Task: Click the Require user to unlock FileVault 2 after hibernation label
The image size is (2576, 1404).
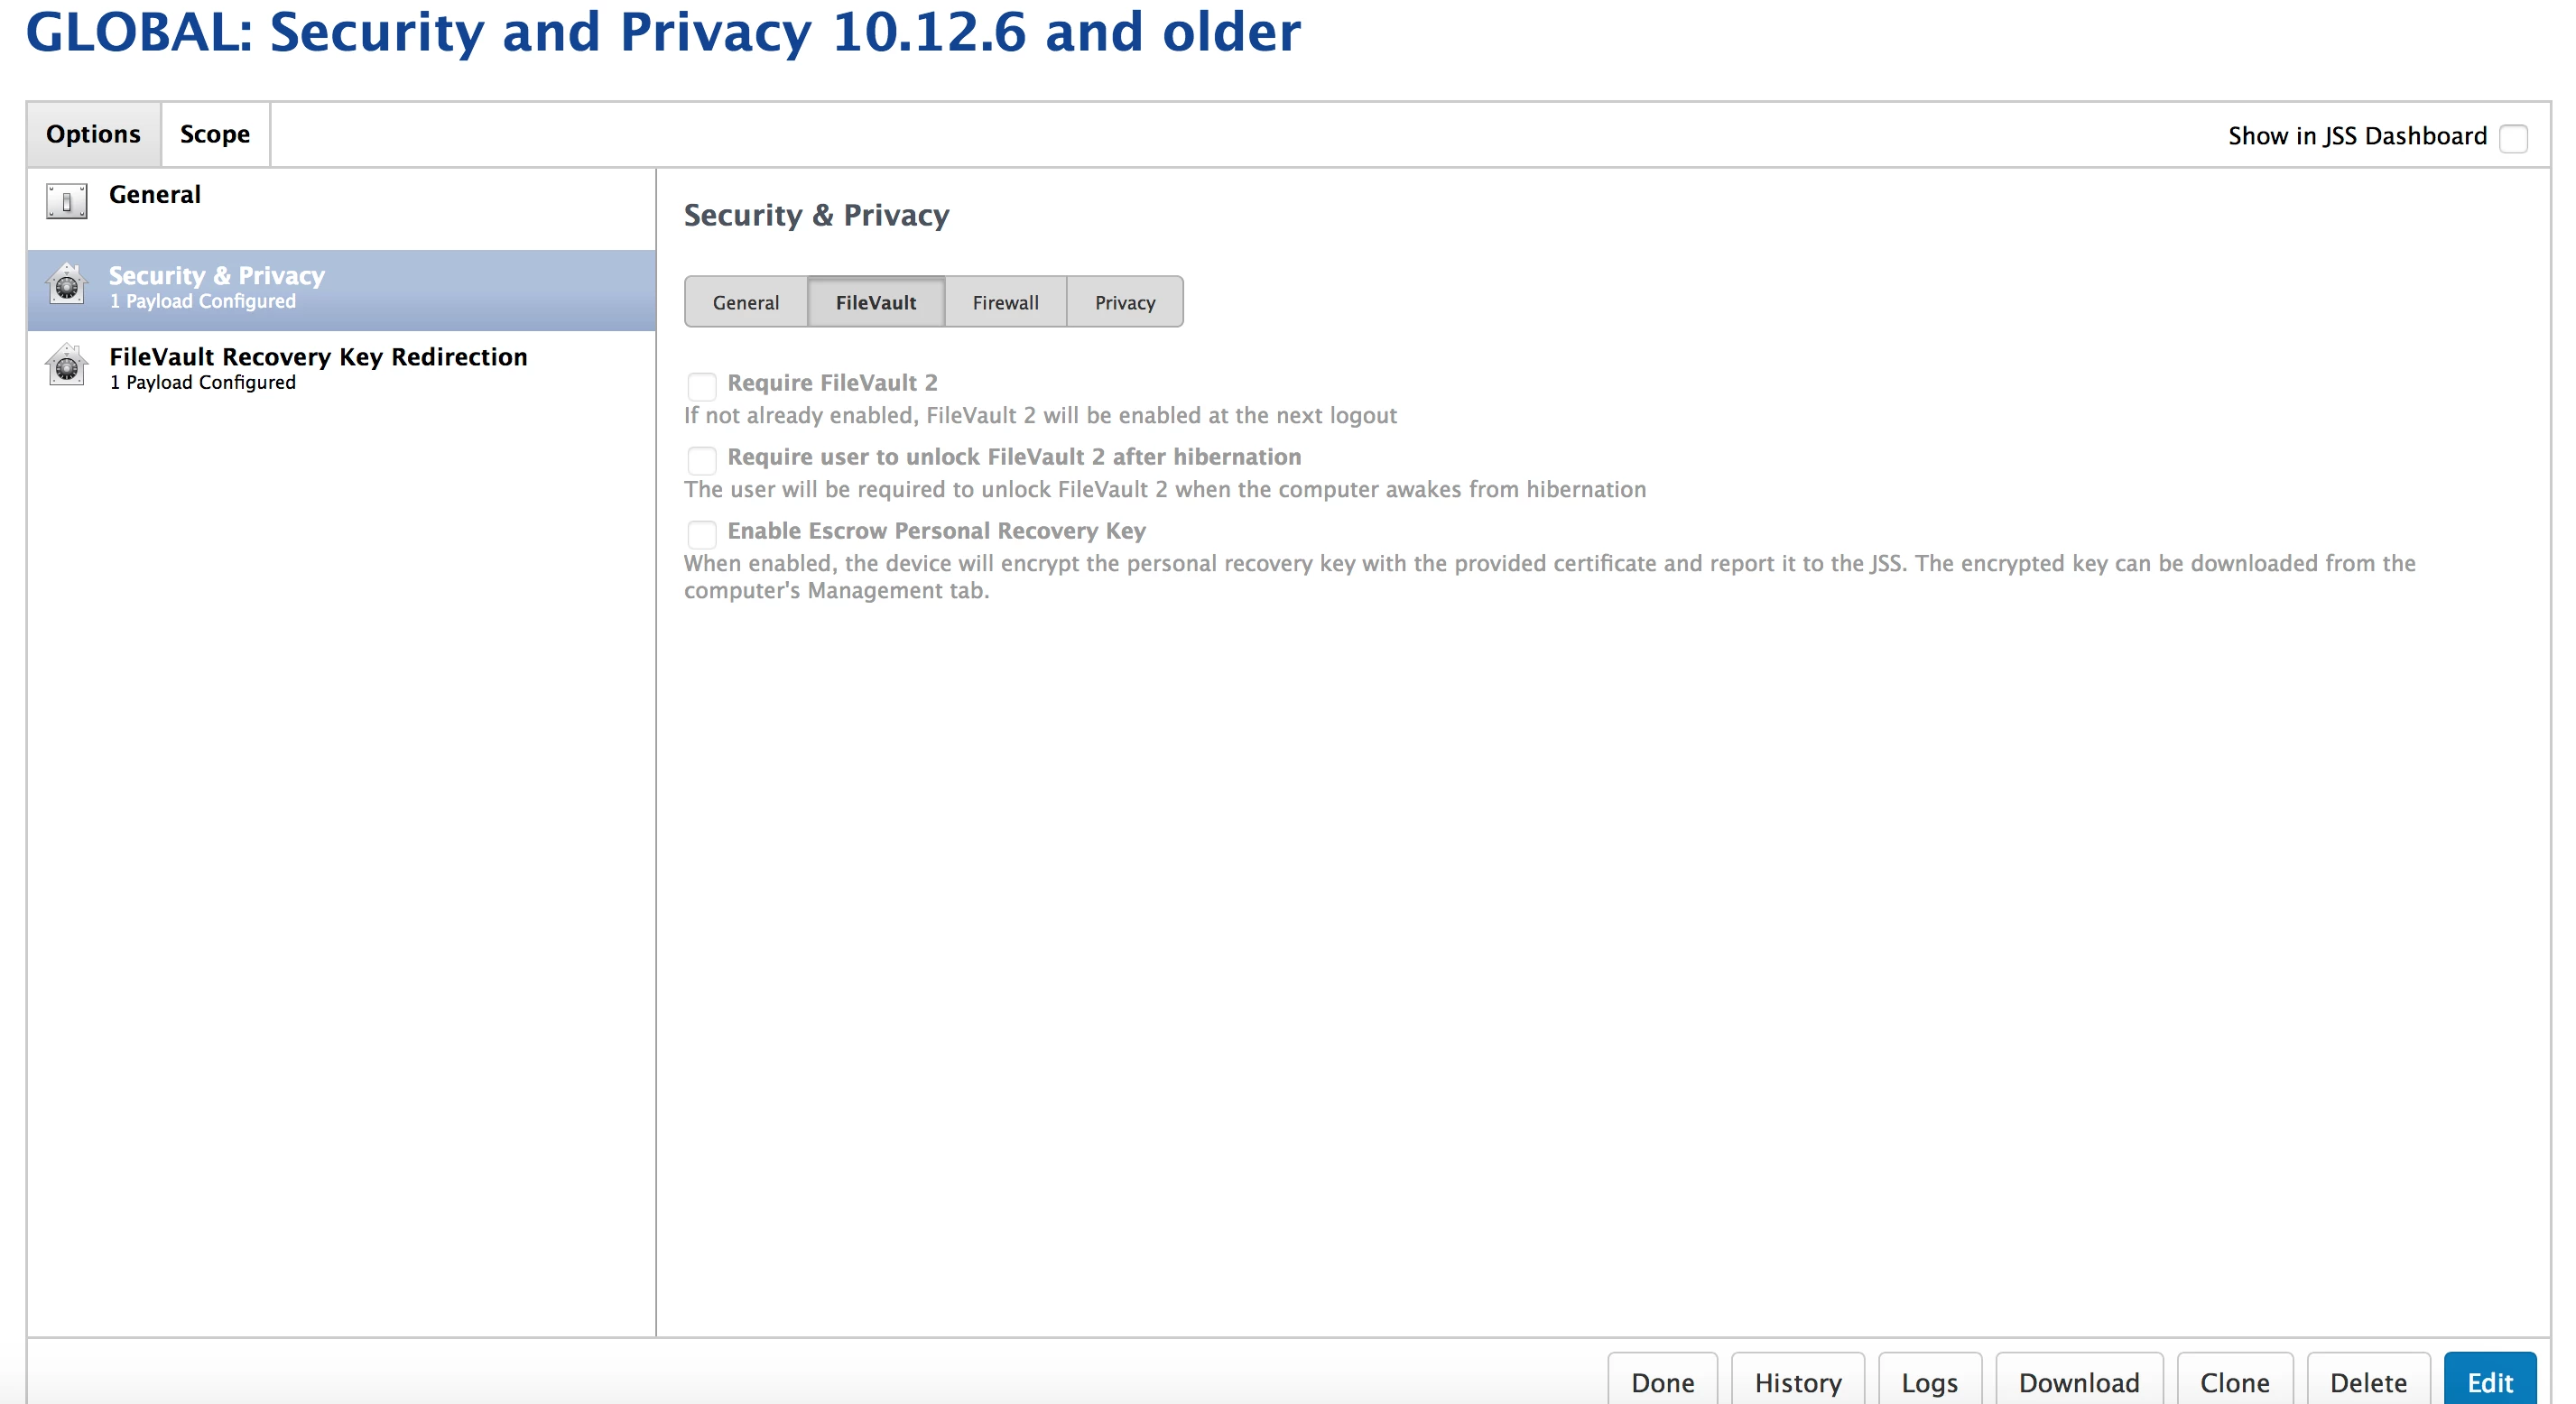Action: point(1014,457)
